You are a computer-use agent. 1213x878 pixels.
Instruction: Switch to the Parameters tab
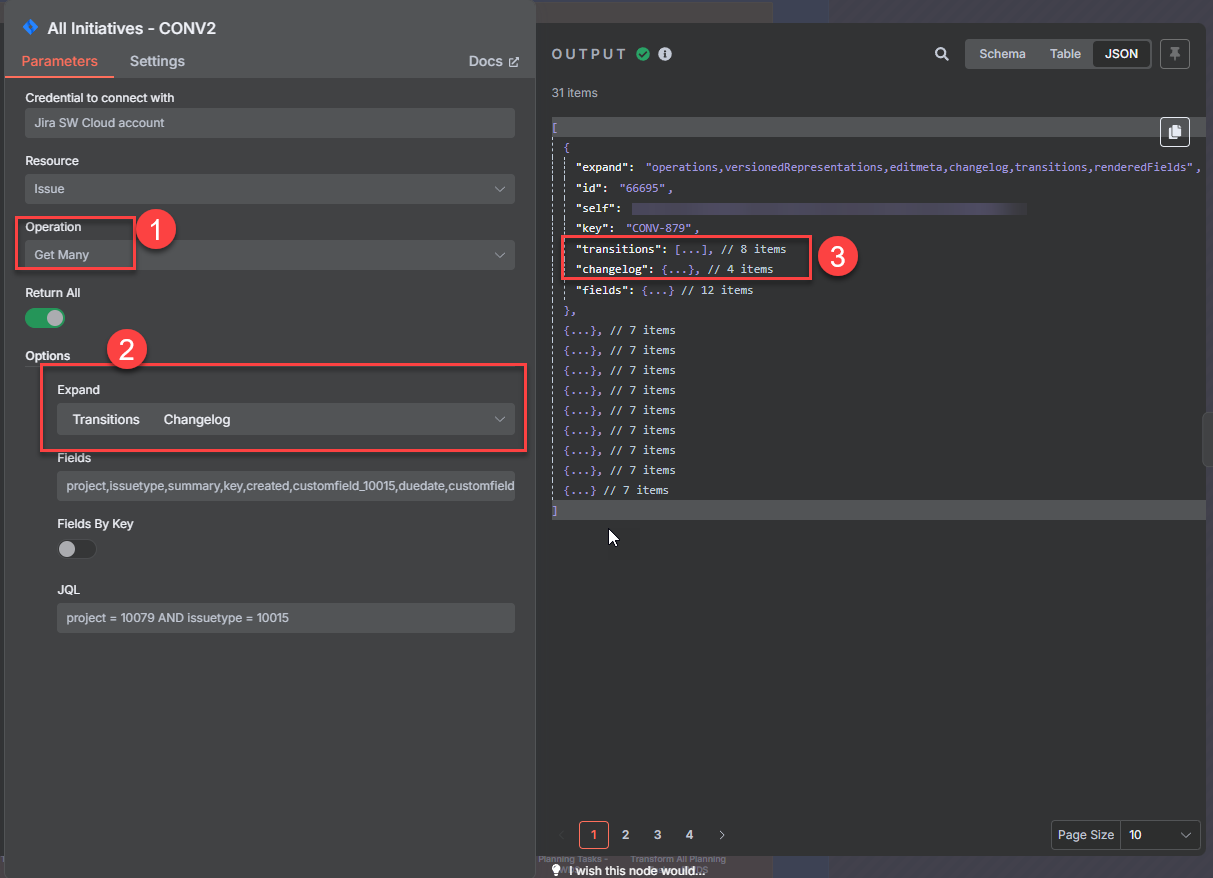(60, 61)
